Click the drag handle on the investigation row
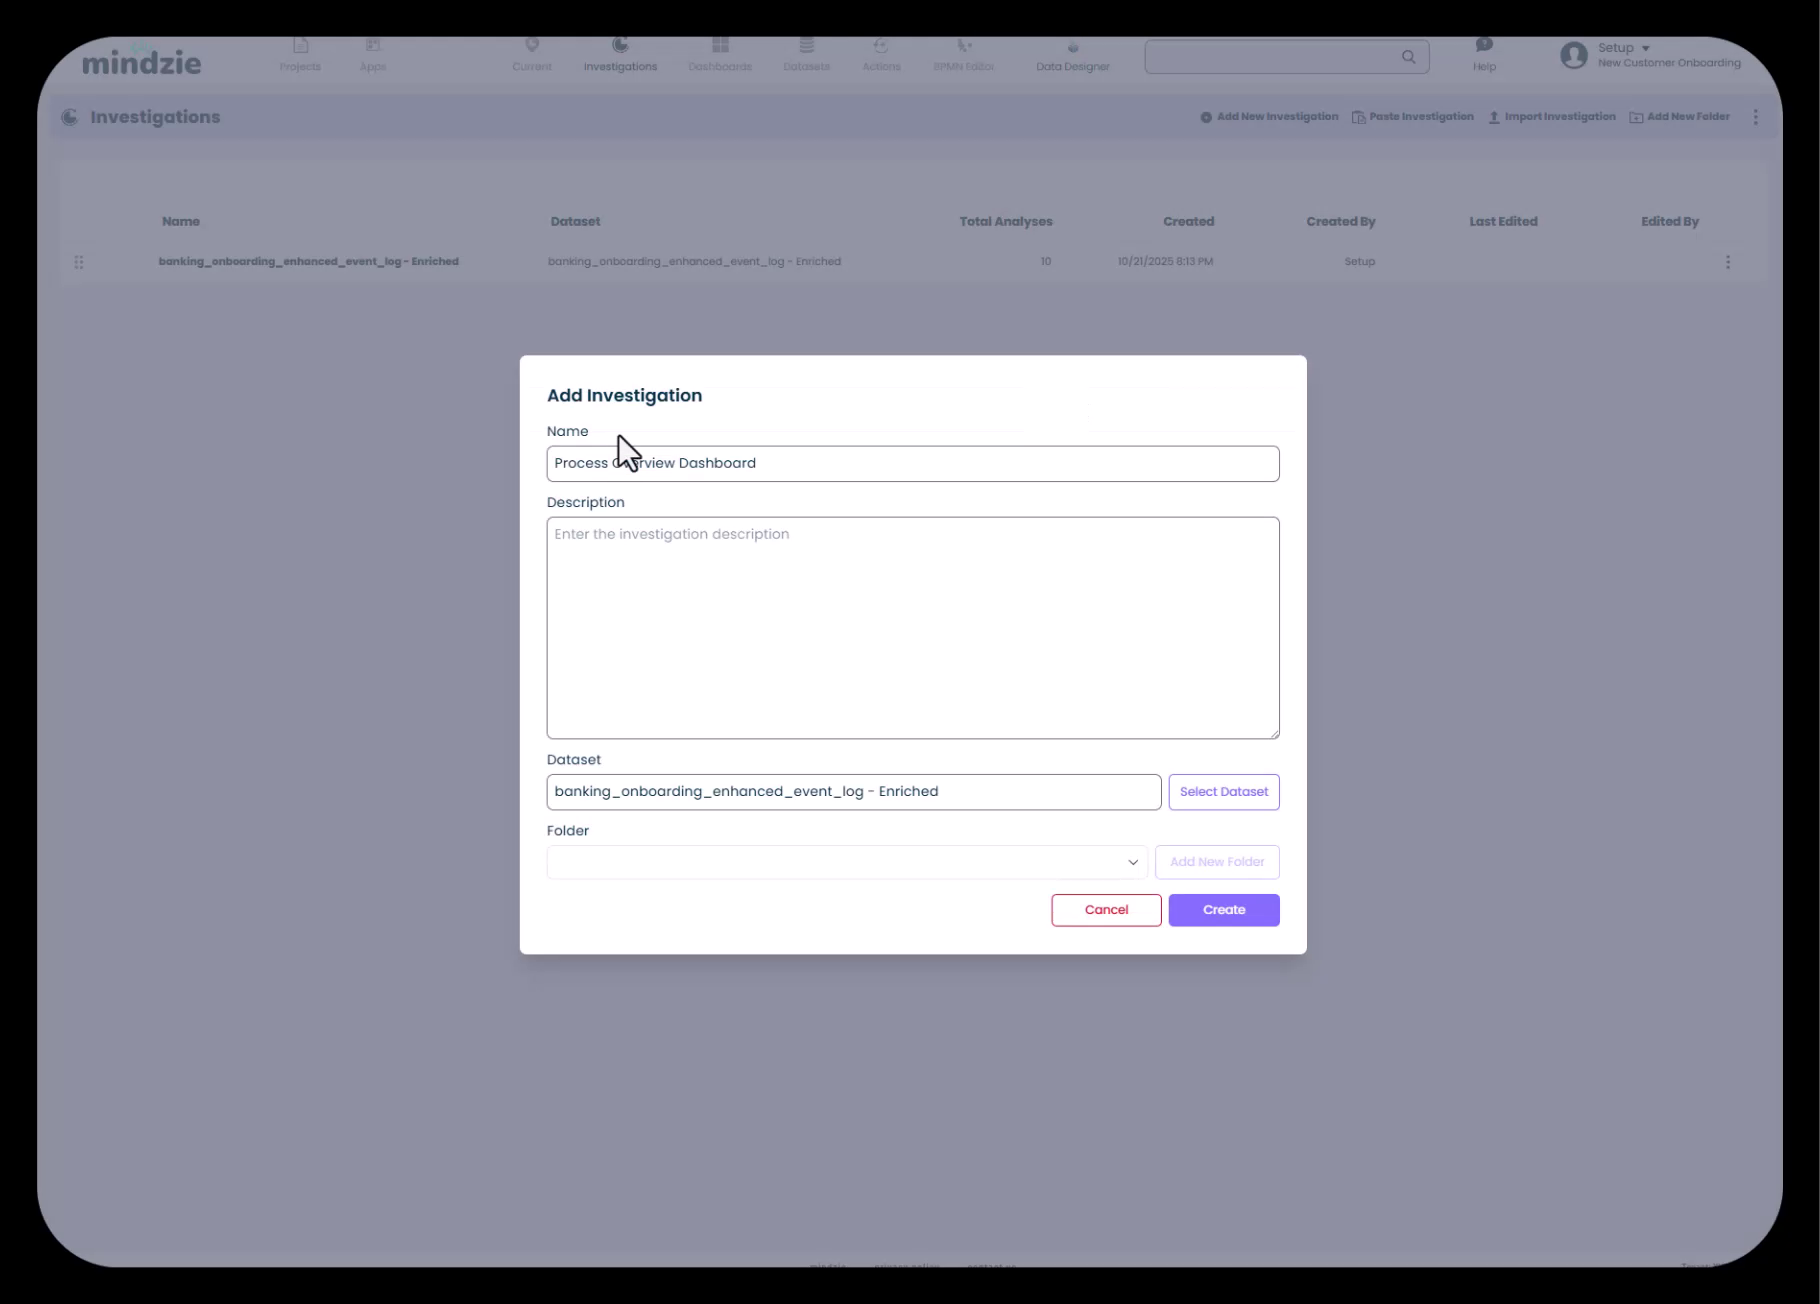Viewport: 1820px width, 1304px height. pyautogui.click(x=79, y=262)
